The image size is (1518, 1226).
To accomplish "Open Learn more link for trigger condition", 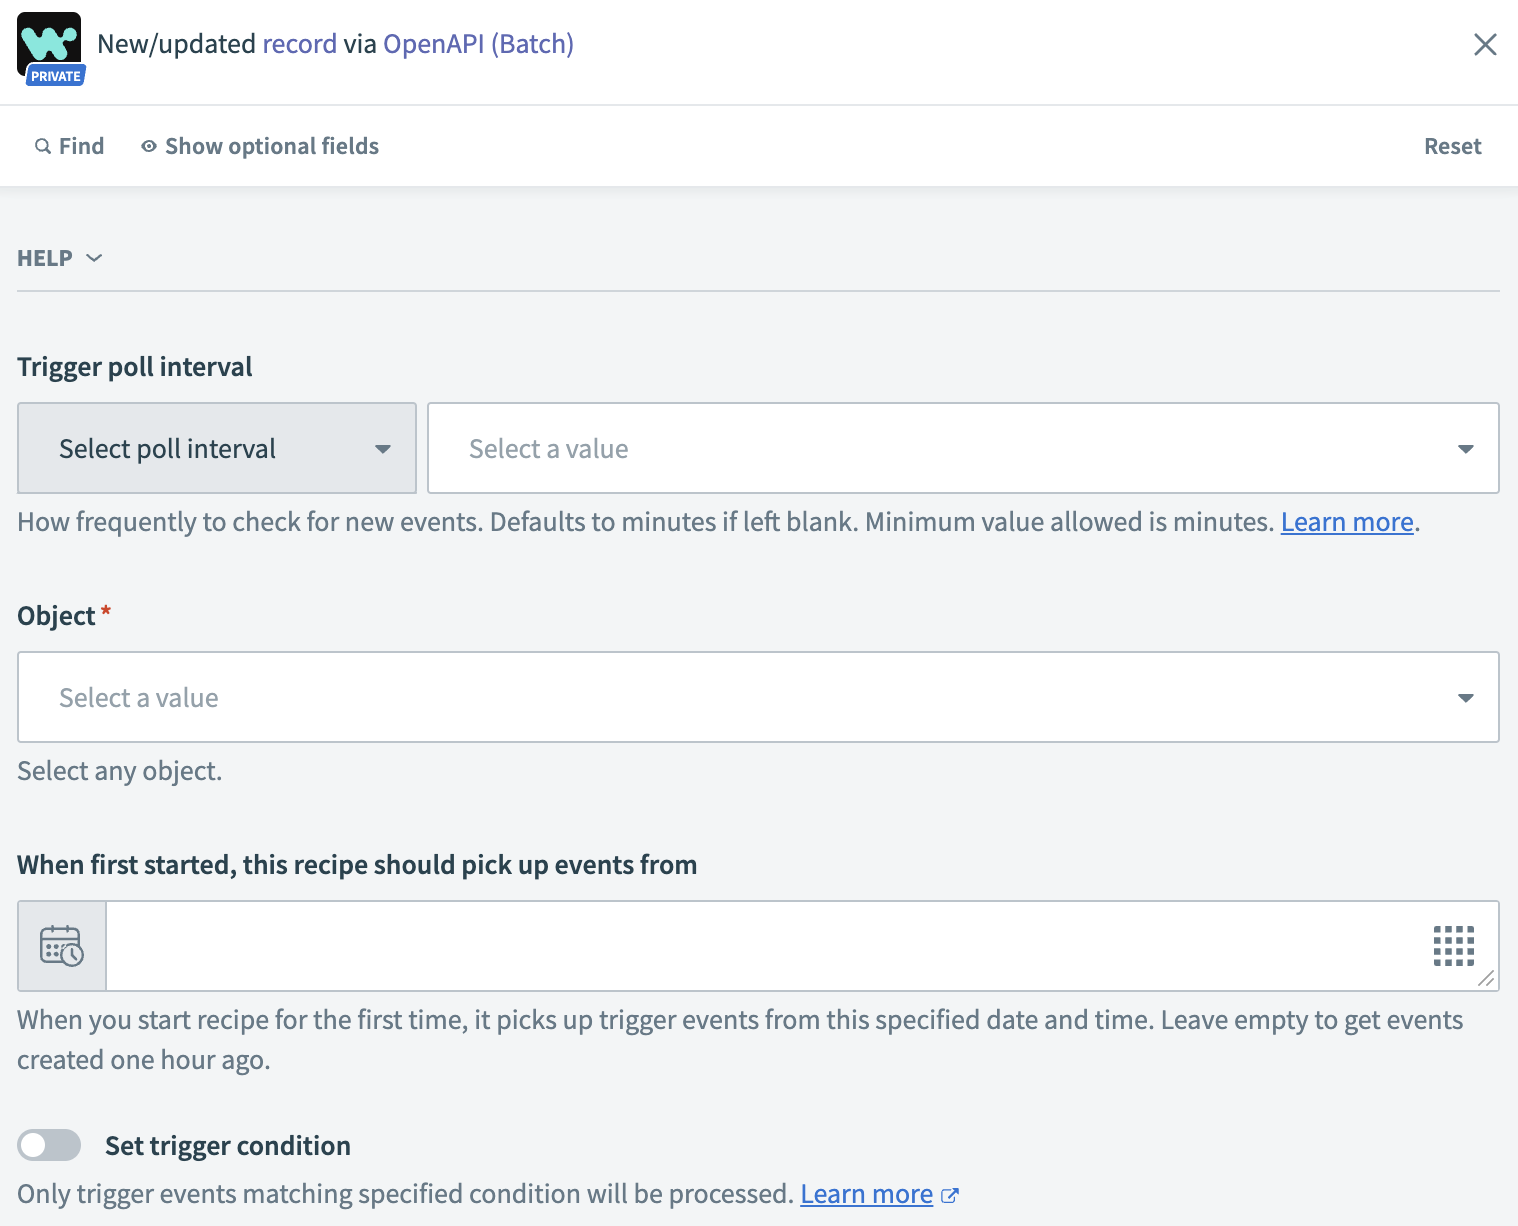I will 866,1194.
